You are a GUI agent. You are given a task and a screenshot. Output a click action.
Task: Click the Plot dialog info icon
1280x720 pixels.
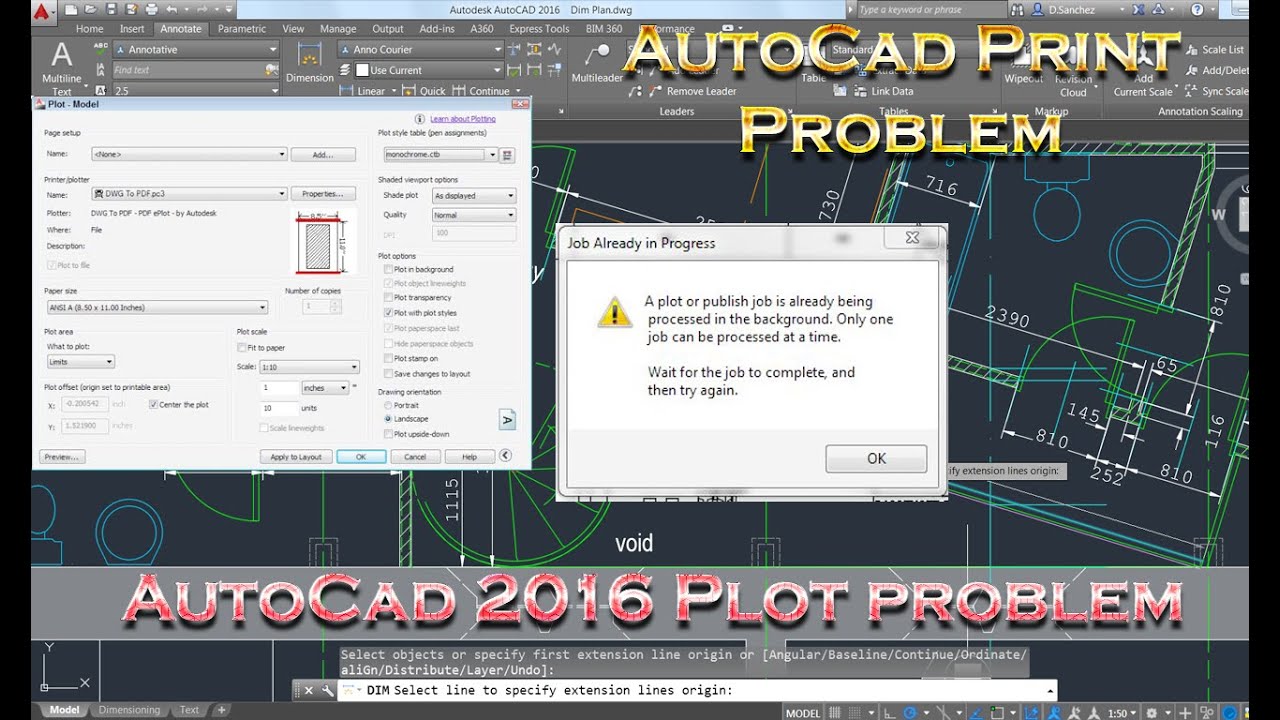click(421, 119)
